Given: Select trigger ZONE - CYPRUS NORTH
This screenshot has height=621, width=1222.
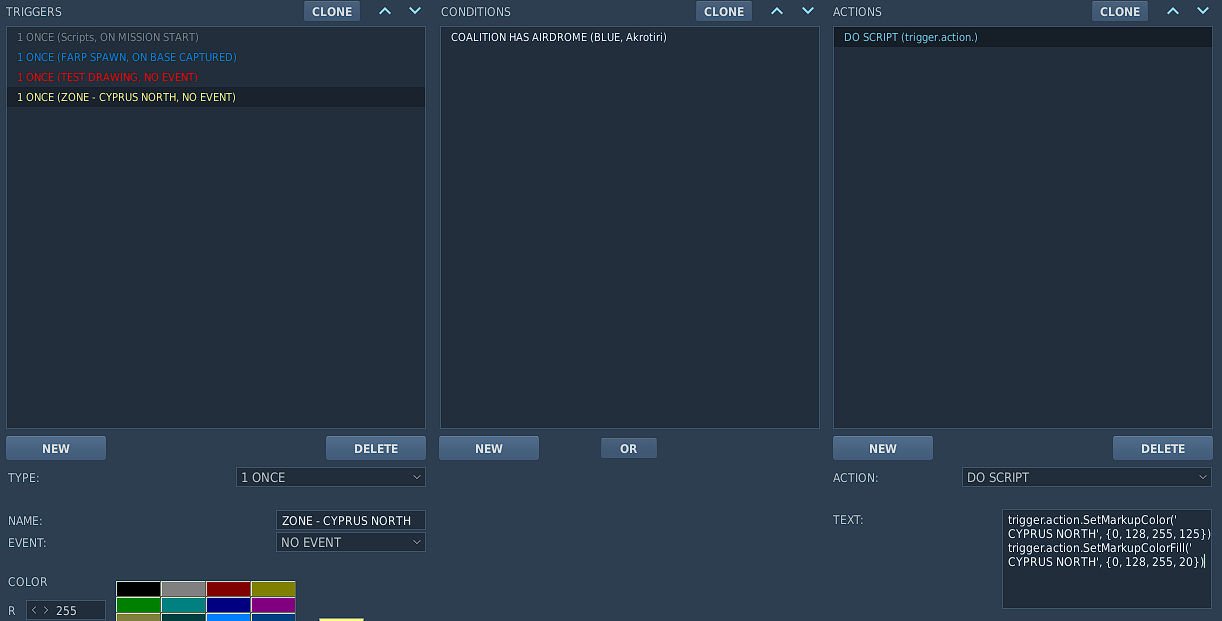Looking at the screenshot, I should pyautogui.click(x=216, y=97).
